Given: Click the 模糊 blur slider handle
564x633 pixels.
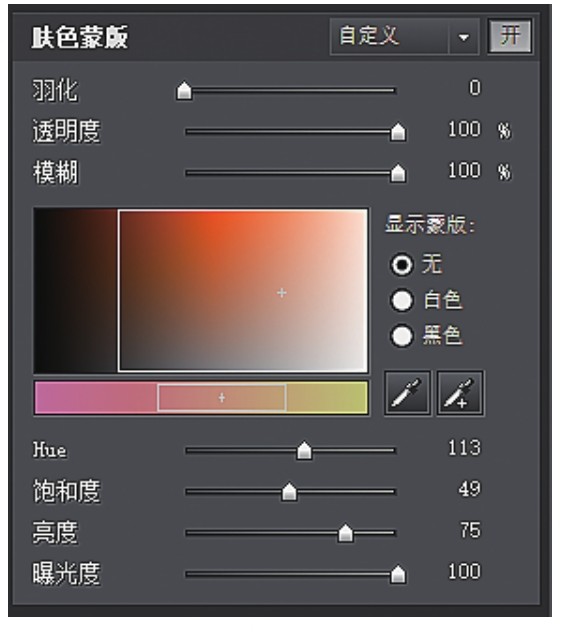Looking at the screenshot, I should (x=398, y=173).
